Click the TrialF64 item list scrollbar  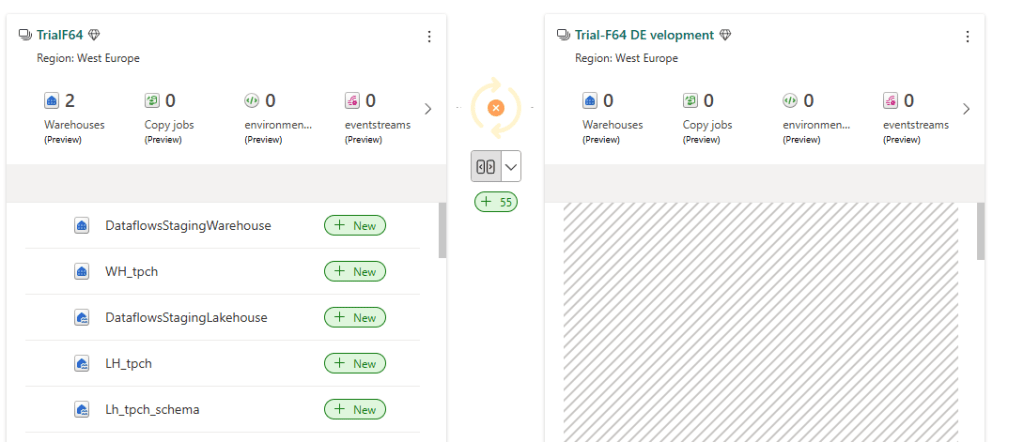tap(442, 230)
